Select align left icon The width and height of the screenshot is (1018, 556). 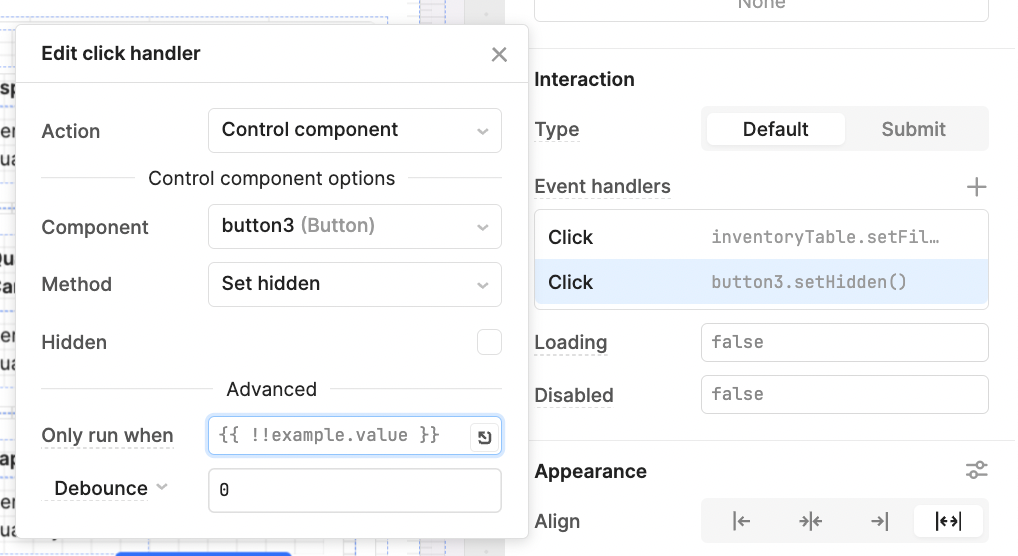pos(741,521)
